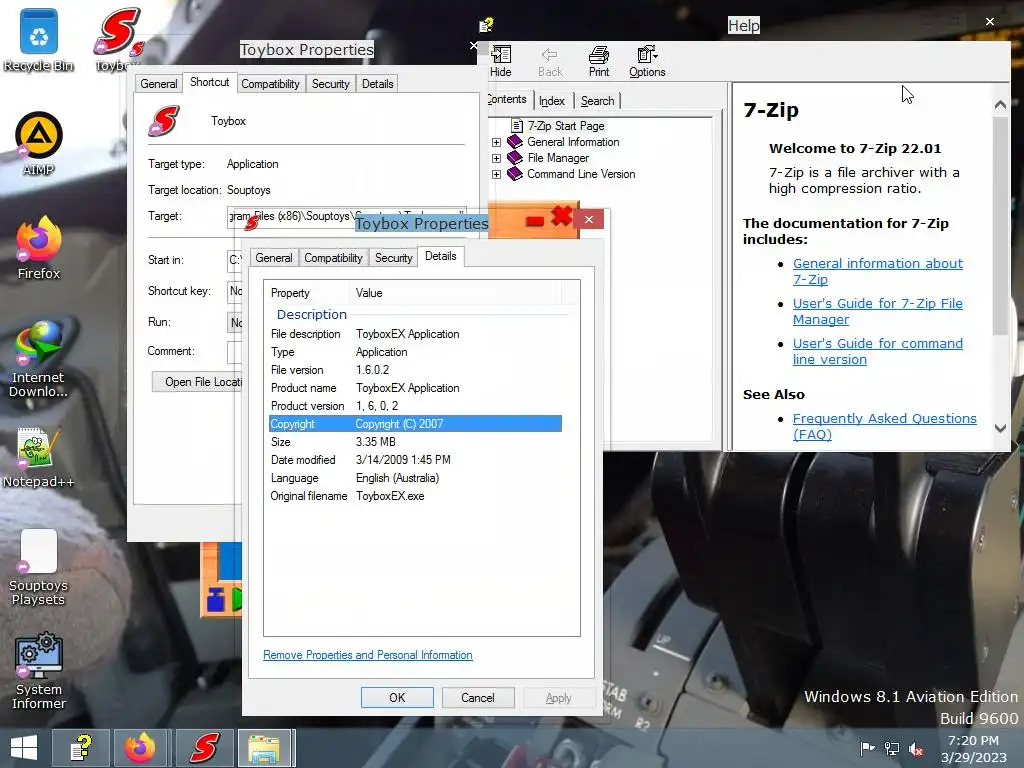Open the Options toolbar menu in Help

[647, 61]
